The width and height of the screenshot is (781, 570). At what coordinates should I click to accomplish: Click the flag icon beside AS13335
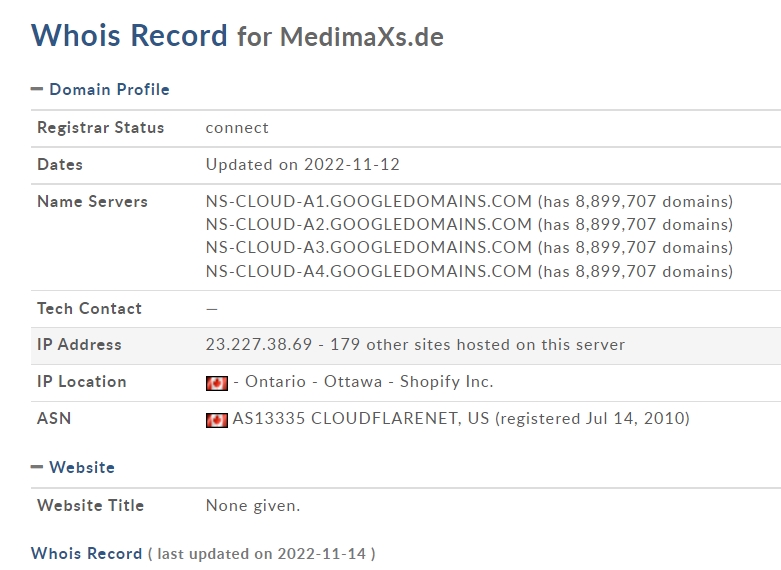click(x=217, y=420)
